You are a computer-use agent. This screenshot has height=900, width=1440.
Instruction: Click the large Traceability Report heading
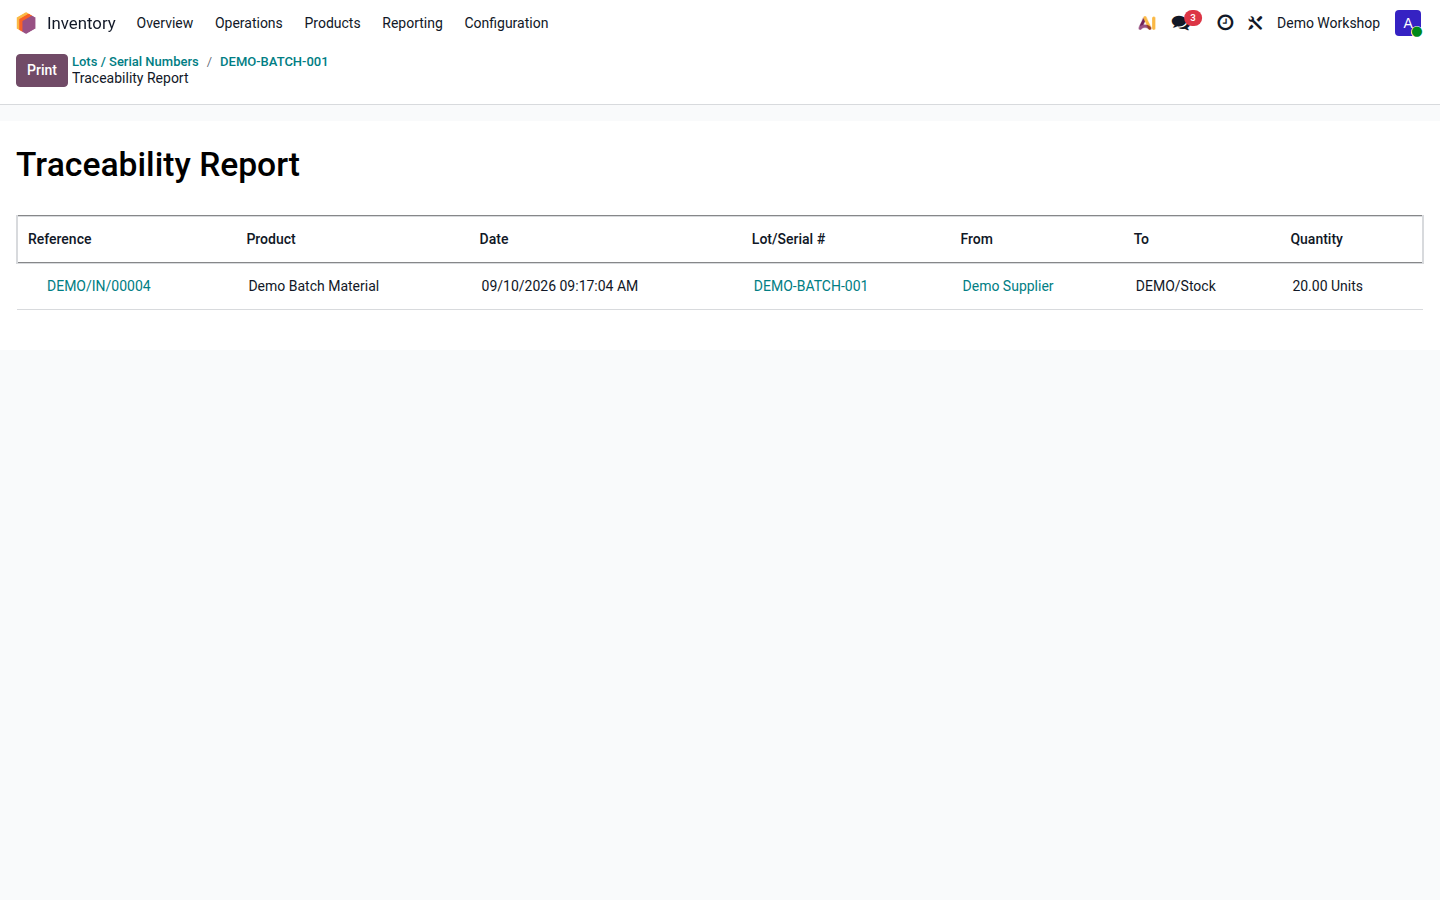[x=158, y=165]
